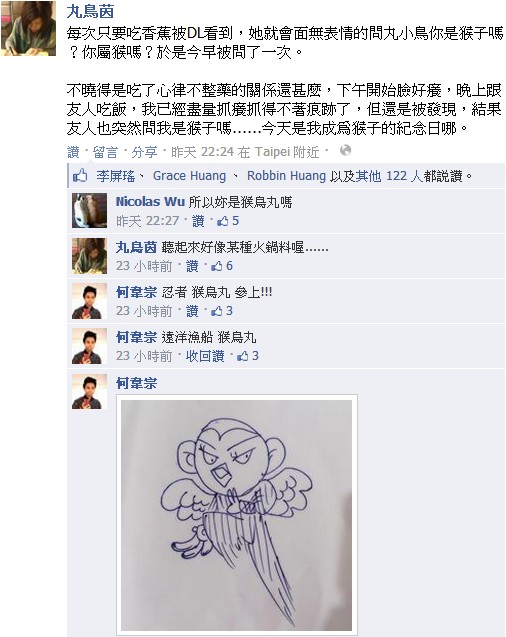Toggle 收回讚 on 遠洋漁船 comment

tap(205, 356)
